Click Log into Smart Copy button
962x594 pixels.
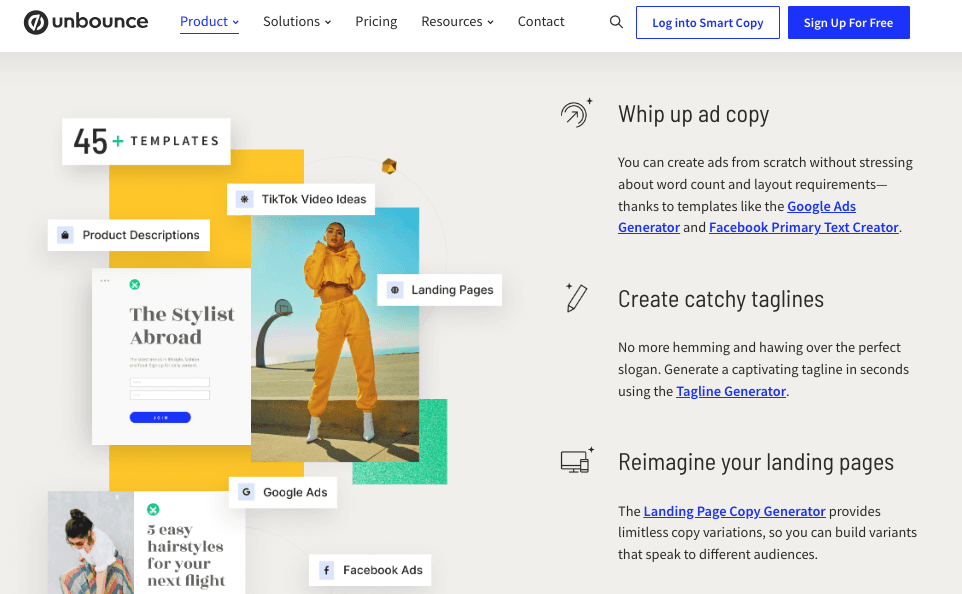tap(707, 23)
